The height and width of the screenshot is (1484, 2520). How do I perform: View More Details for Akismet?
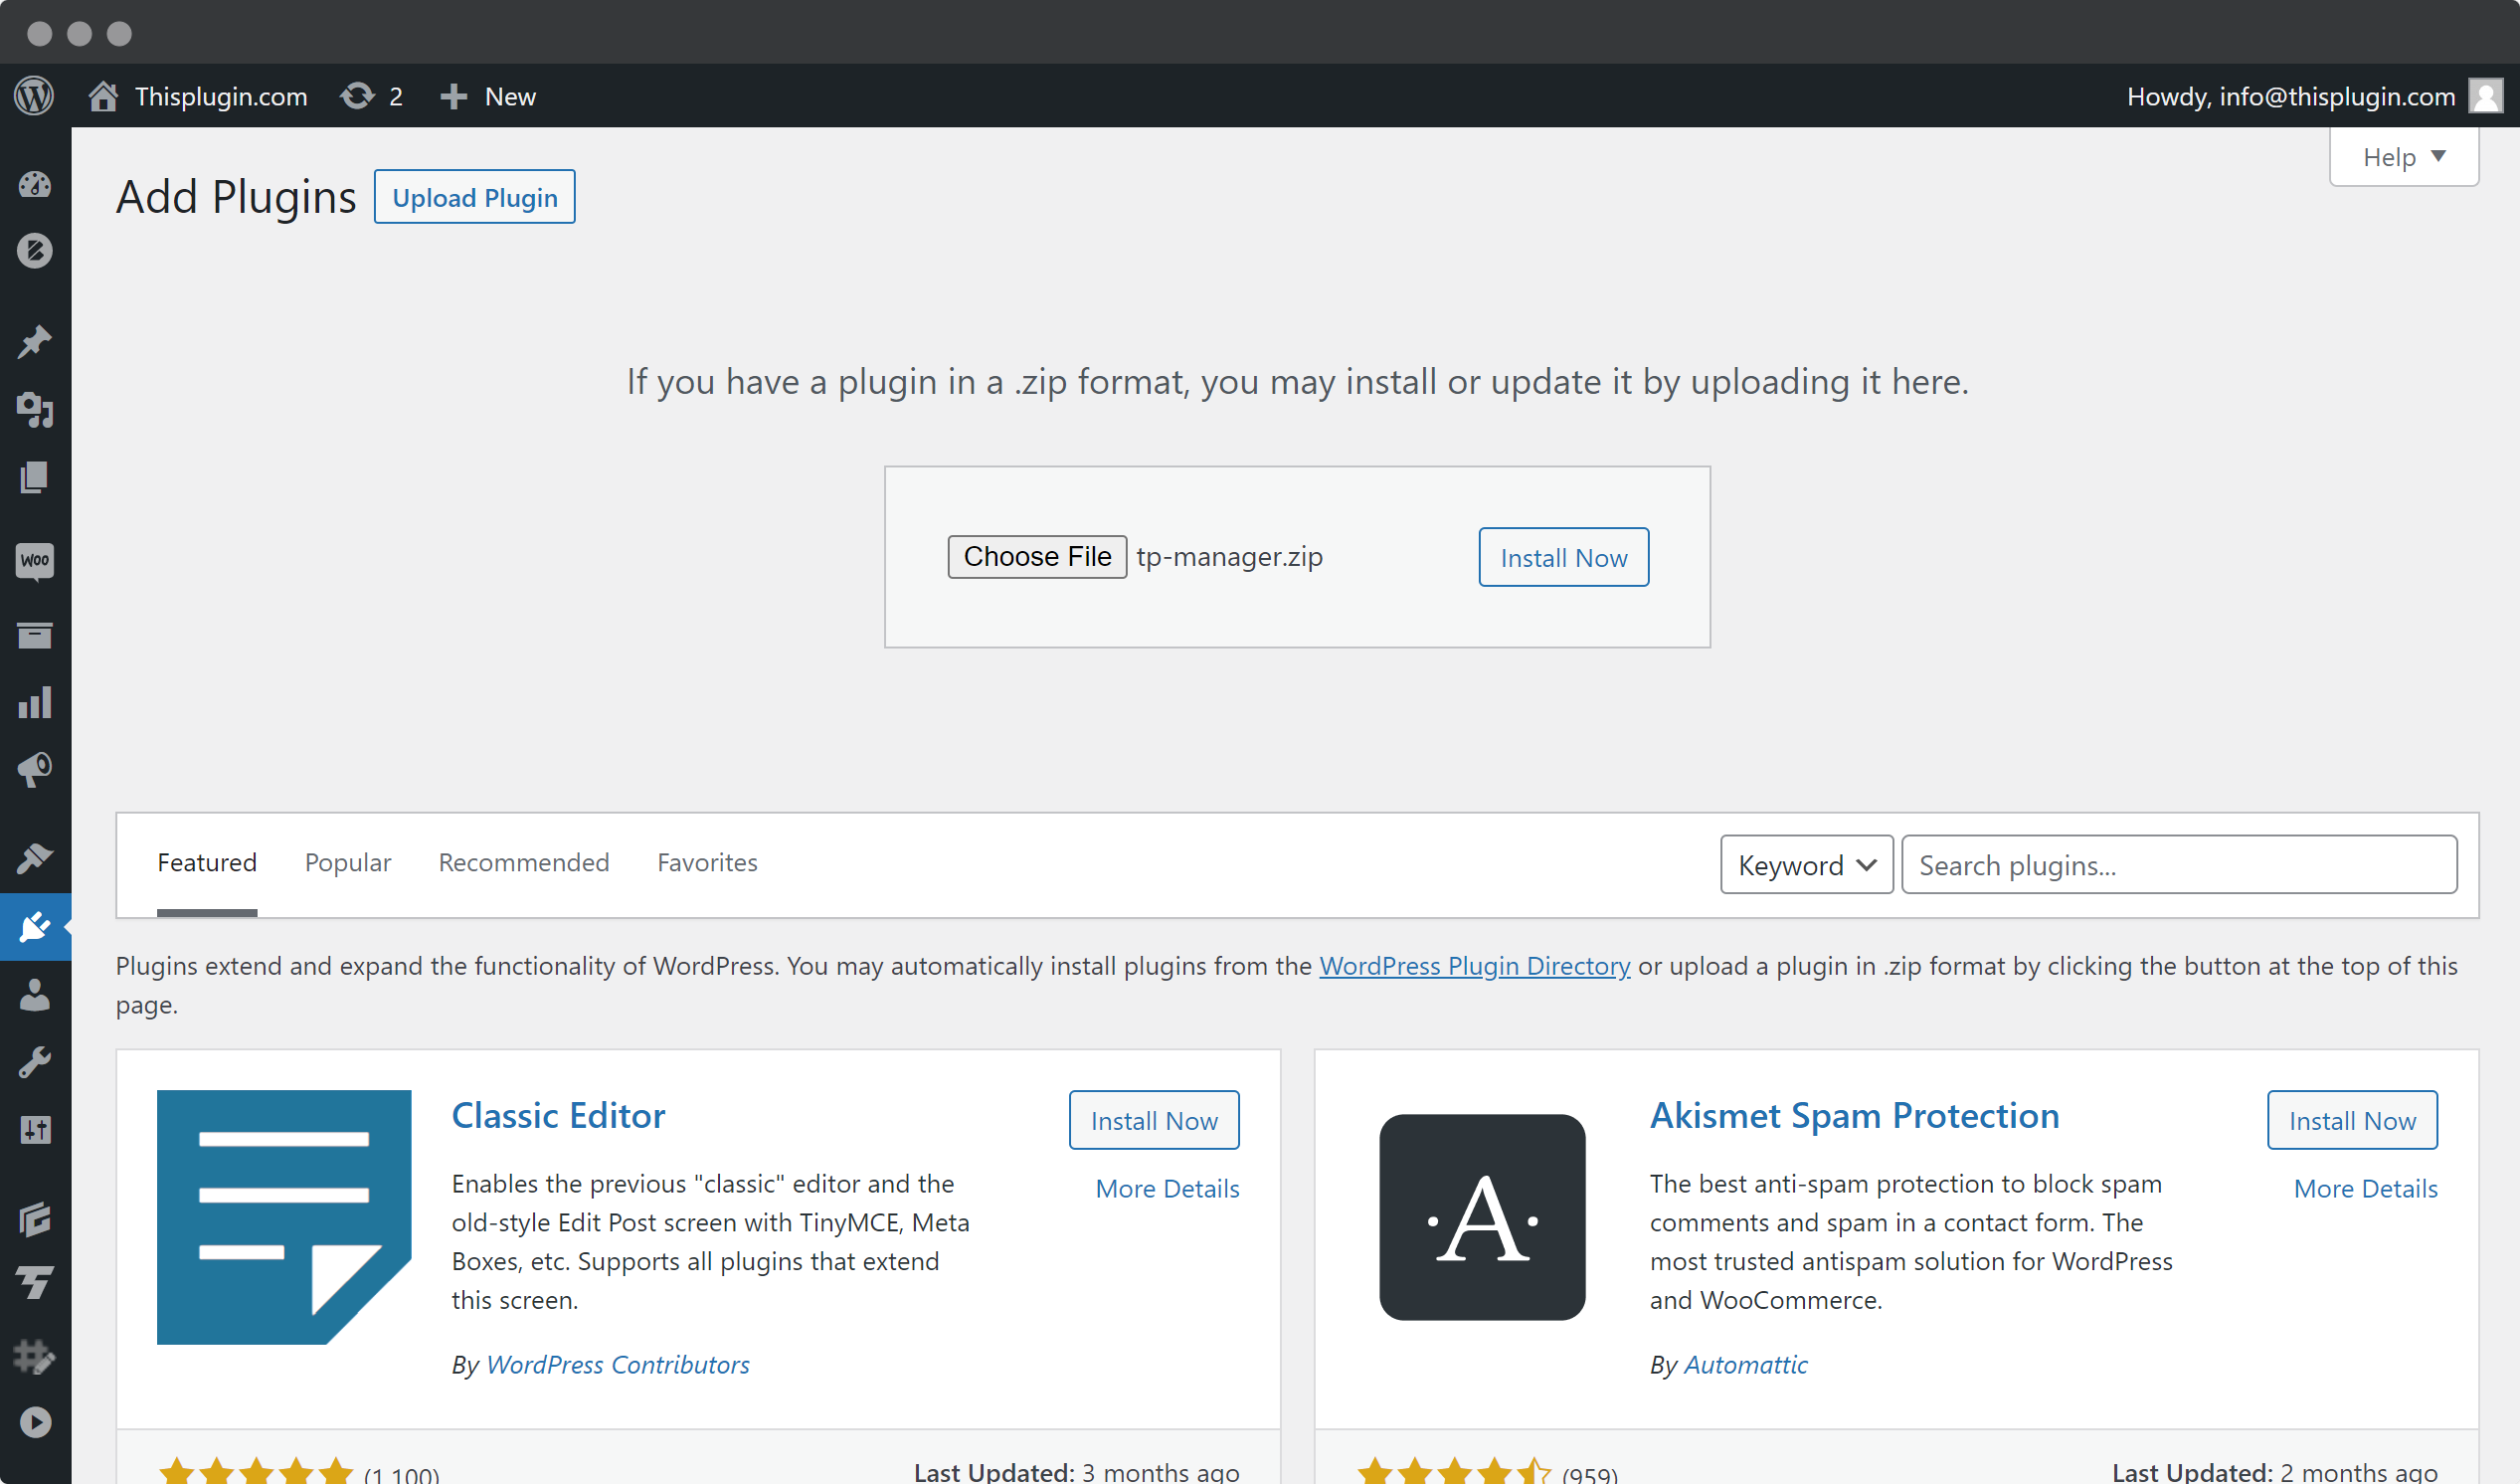2365,1188
